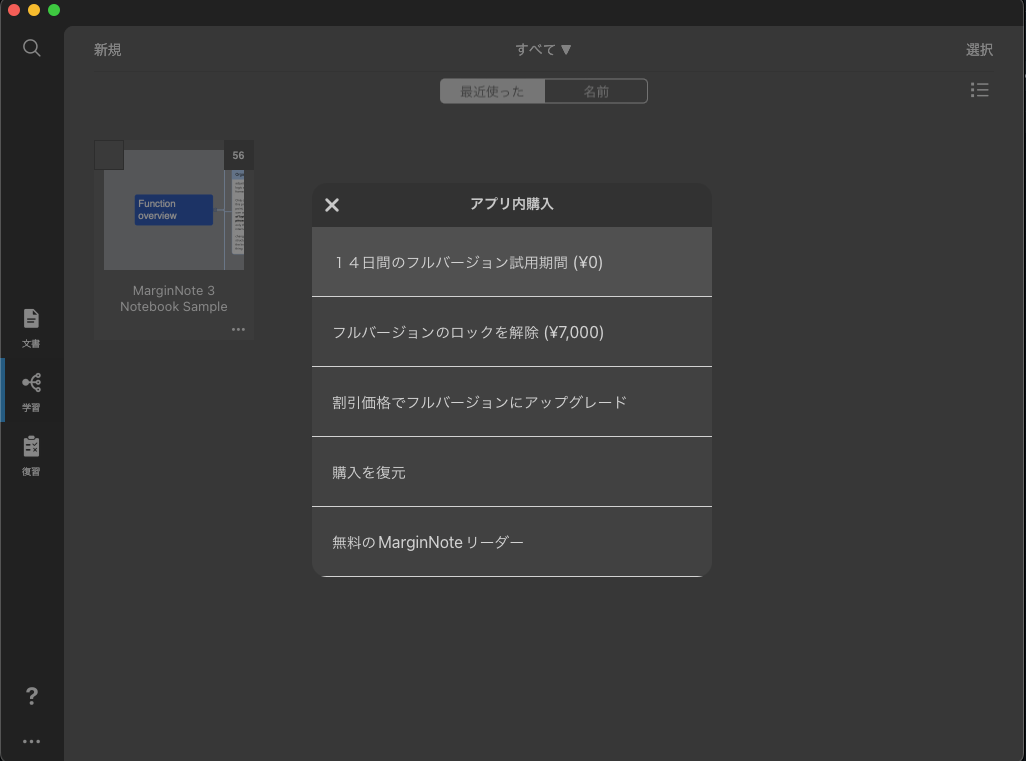Click MarginNote 3 Notebook Sample title
1026x761 pixels.
tap(173, 298)
